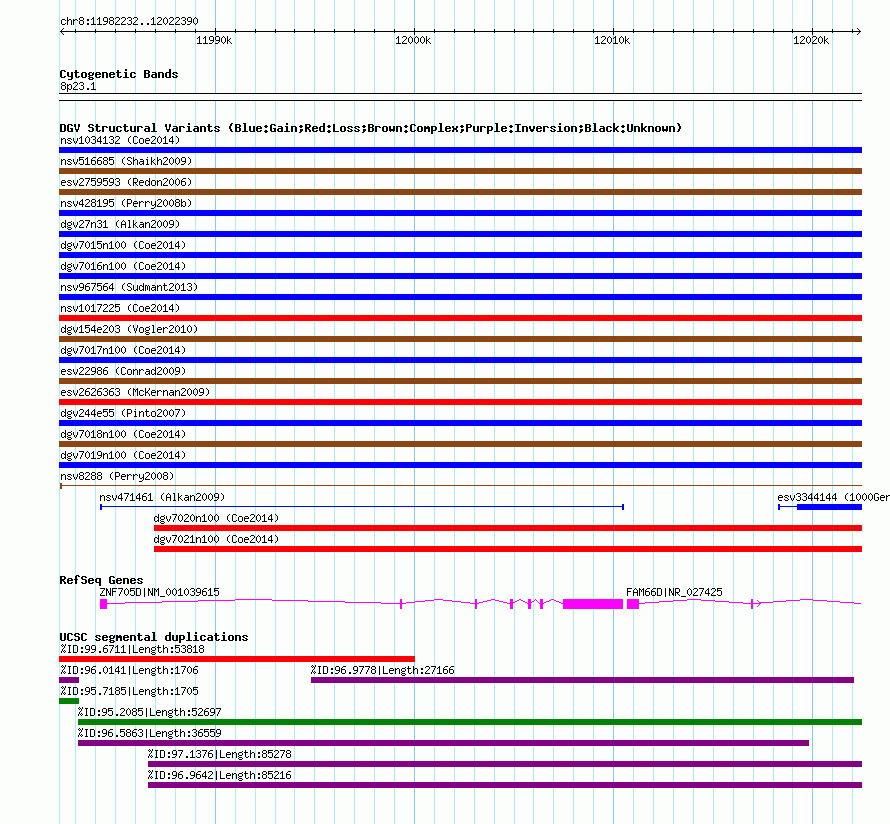Image resolution: width=890 pixels, height=824 pixels.
Task: Select dgv27n31 (Alkan2009) variant label
Action: coord(120,224)
